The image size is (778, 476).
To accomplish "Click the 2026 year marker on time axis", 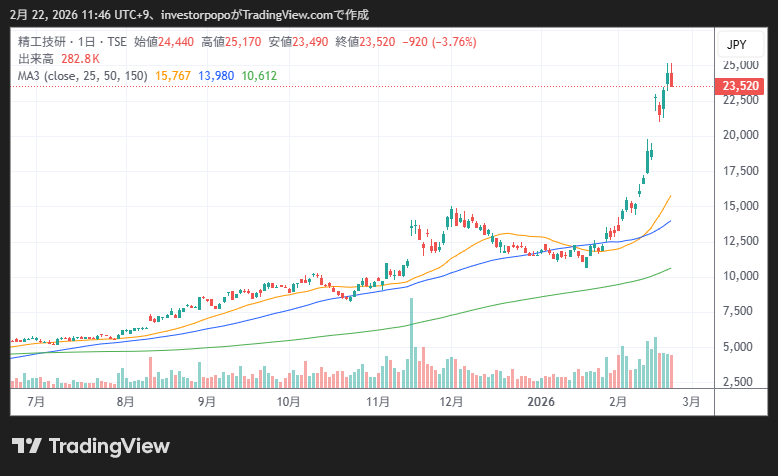I will (541, 401).
